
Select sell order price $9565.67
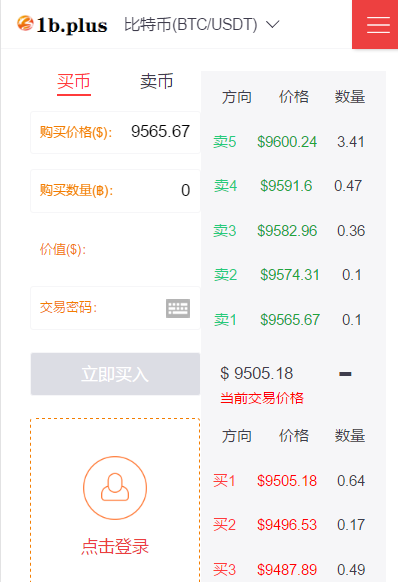(x=290, y=320)
